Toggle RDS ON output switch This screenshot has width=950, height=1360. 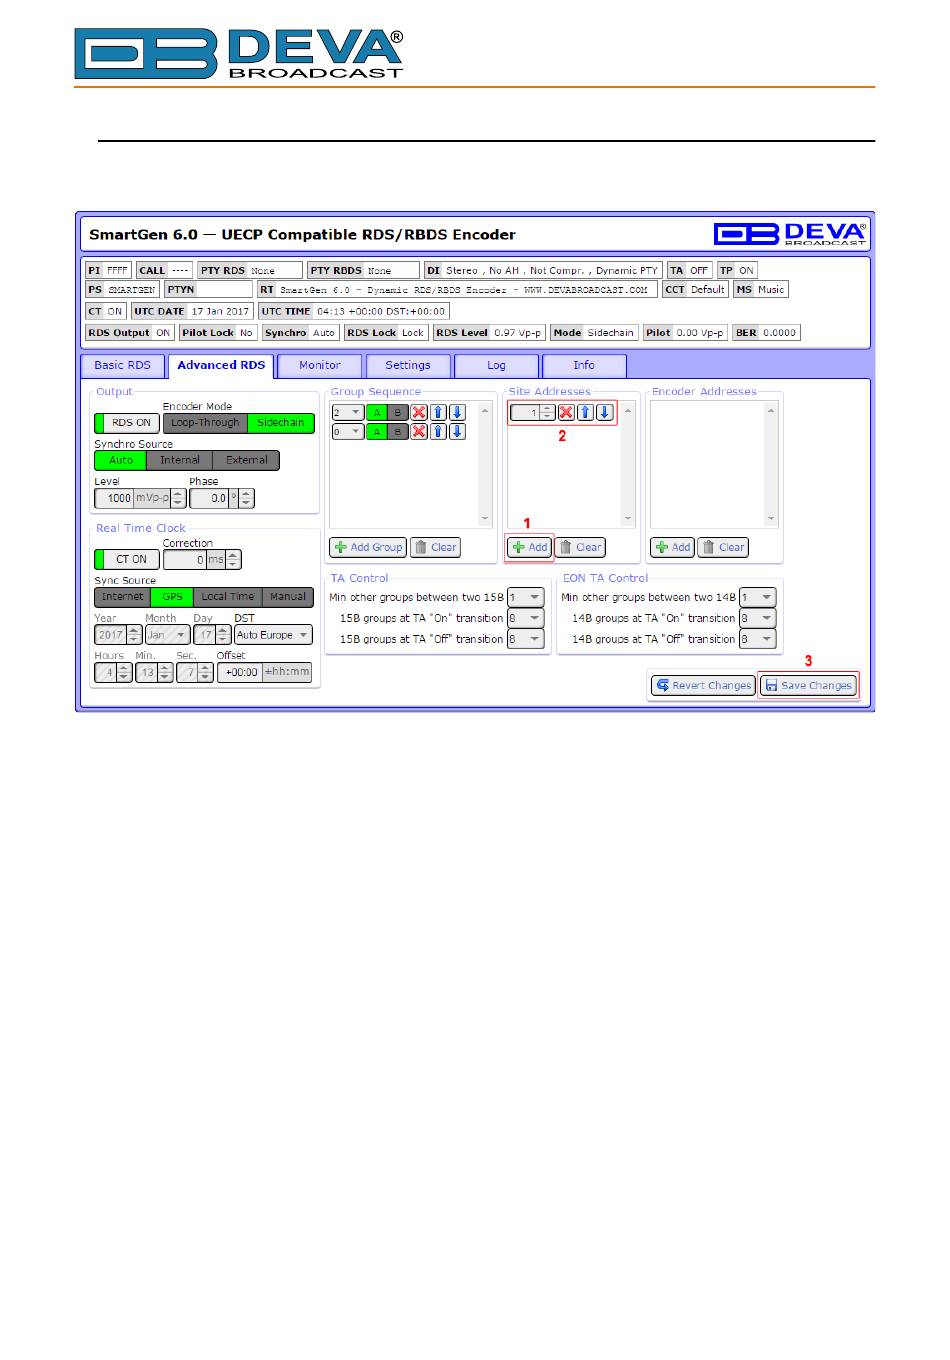tap(127, 423)
